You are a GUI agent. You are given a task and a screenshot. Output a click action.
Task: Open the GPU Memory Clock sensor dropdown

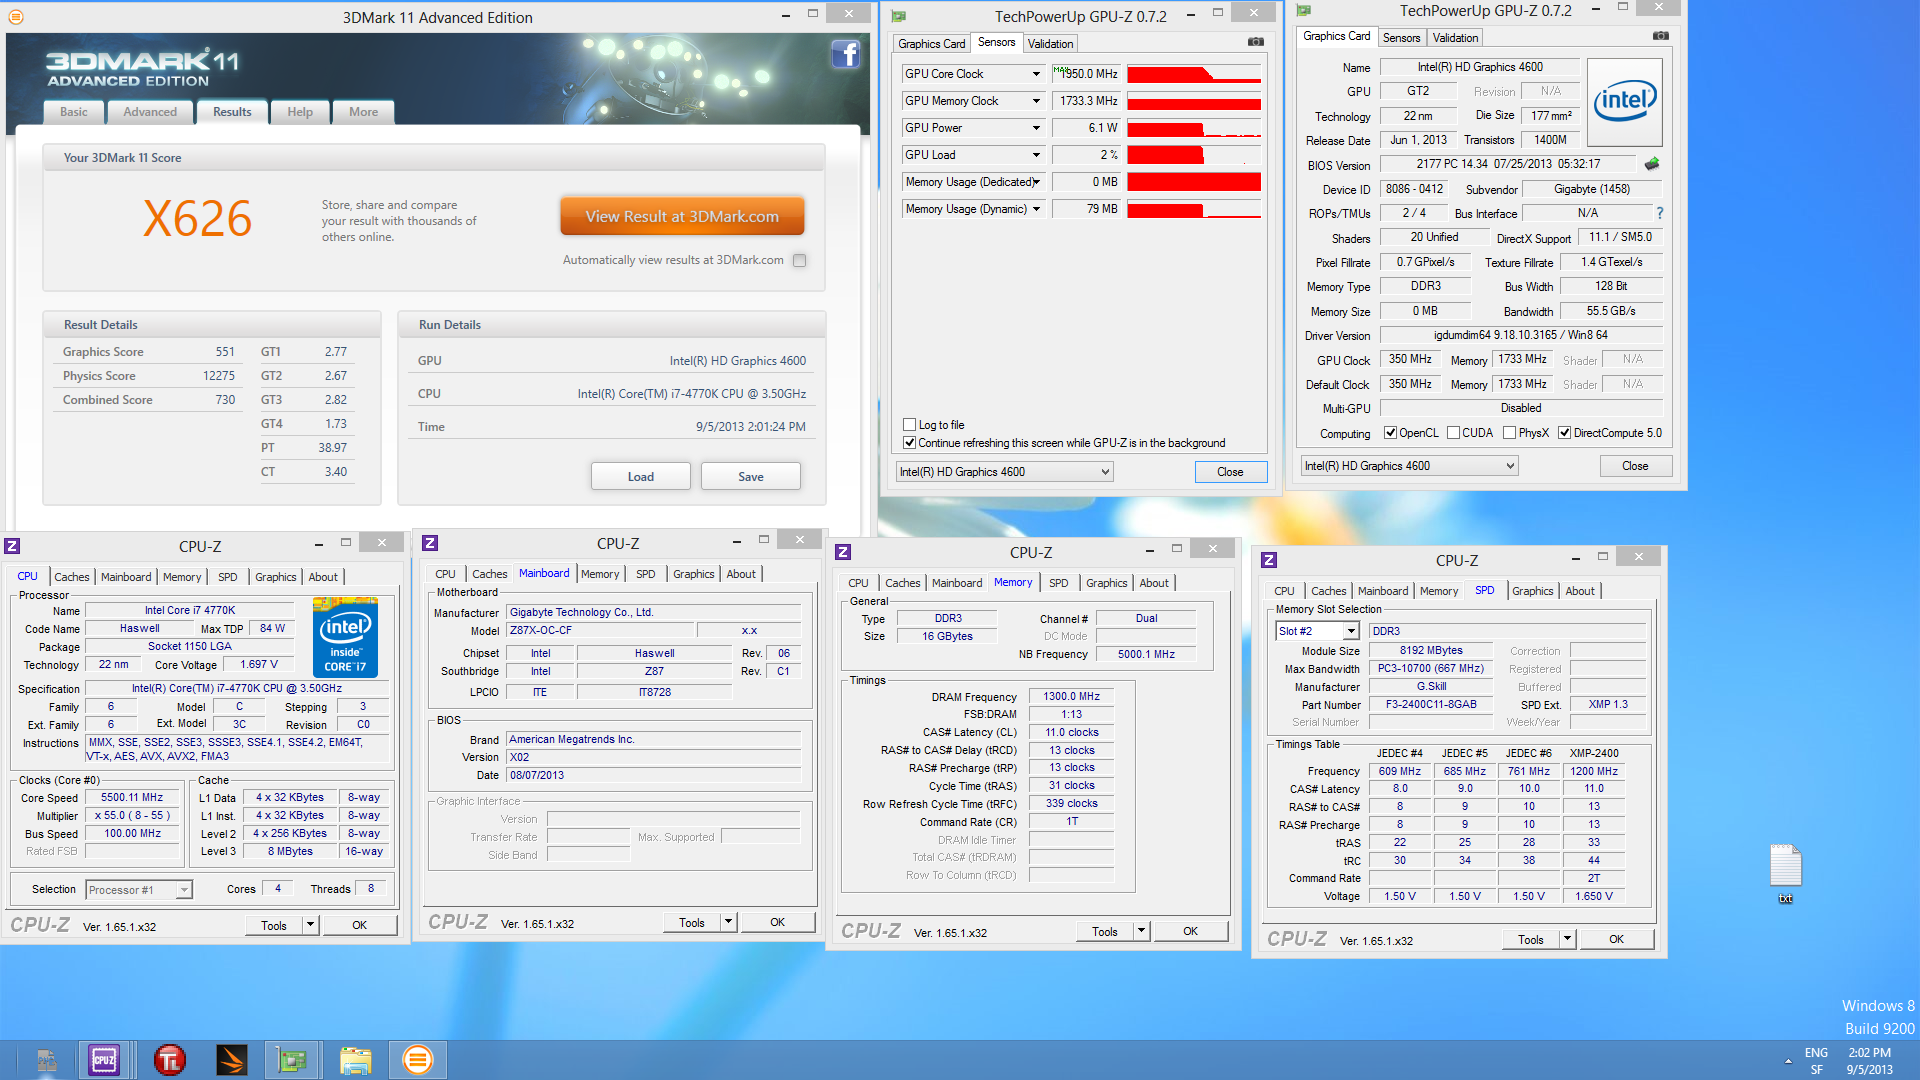pyautogui.click(x=1036, y=101)
